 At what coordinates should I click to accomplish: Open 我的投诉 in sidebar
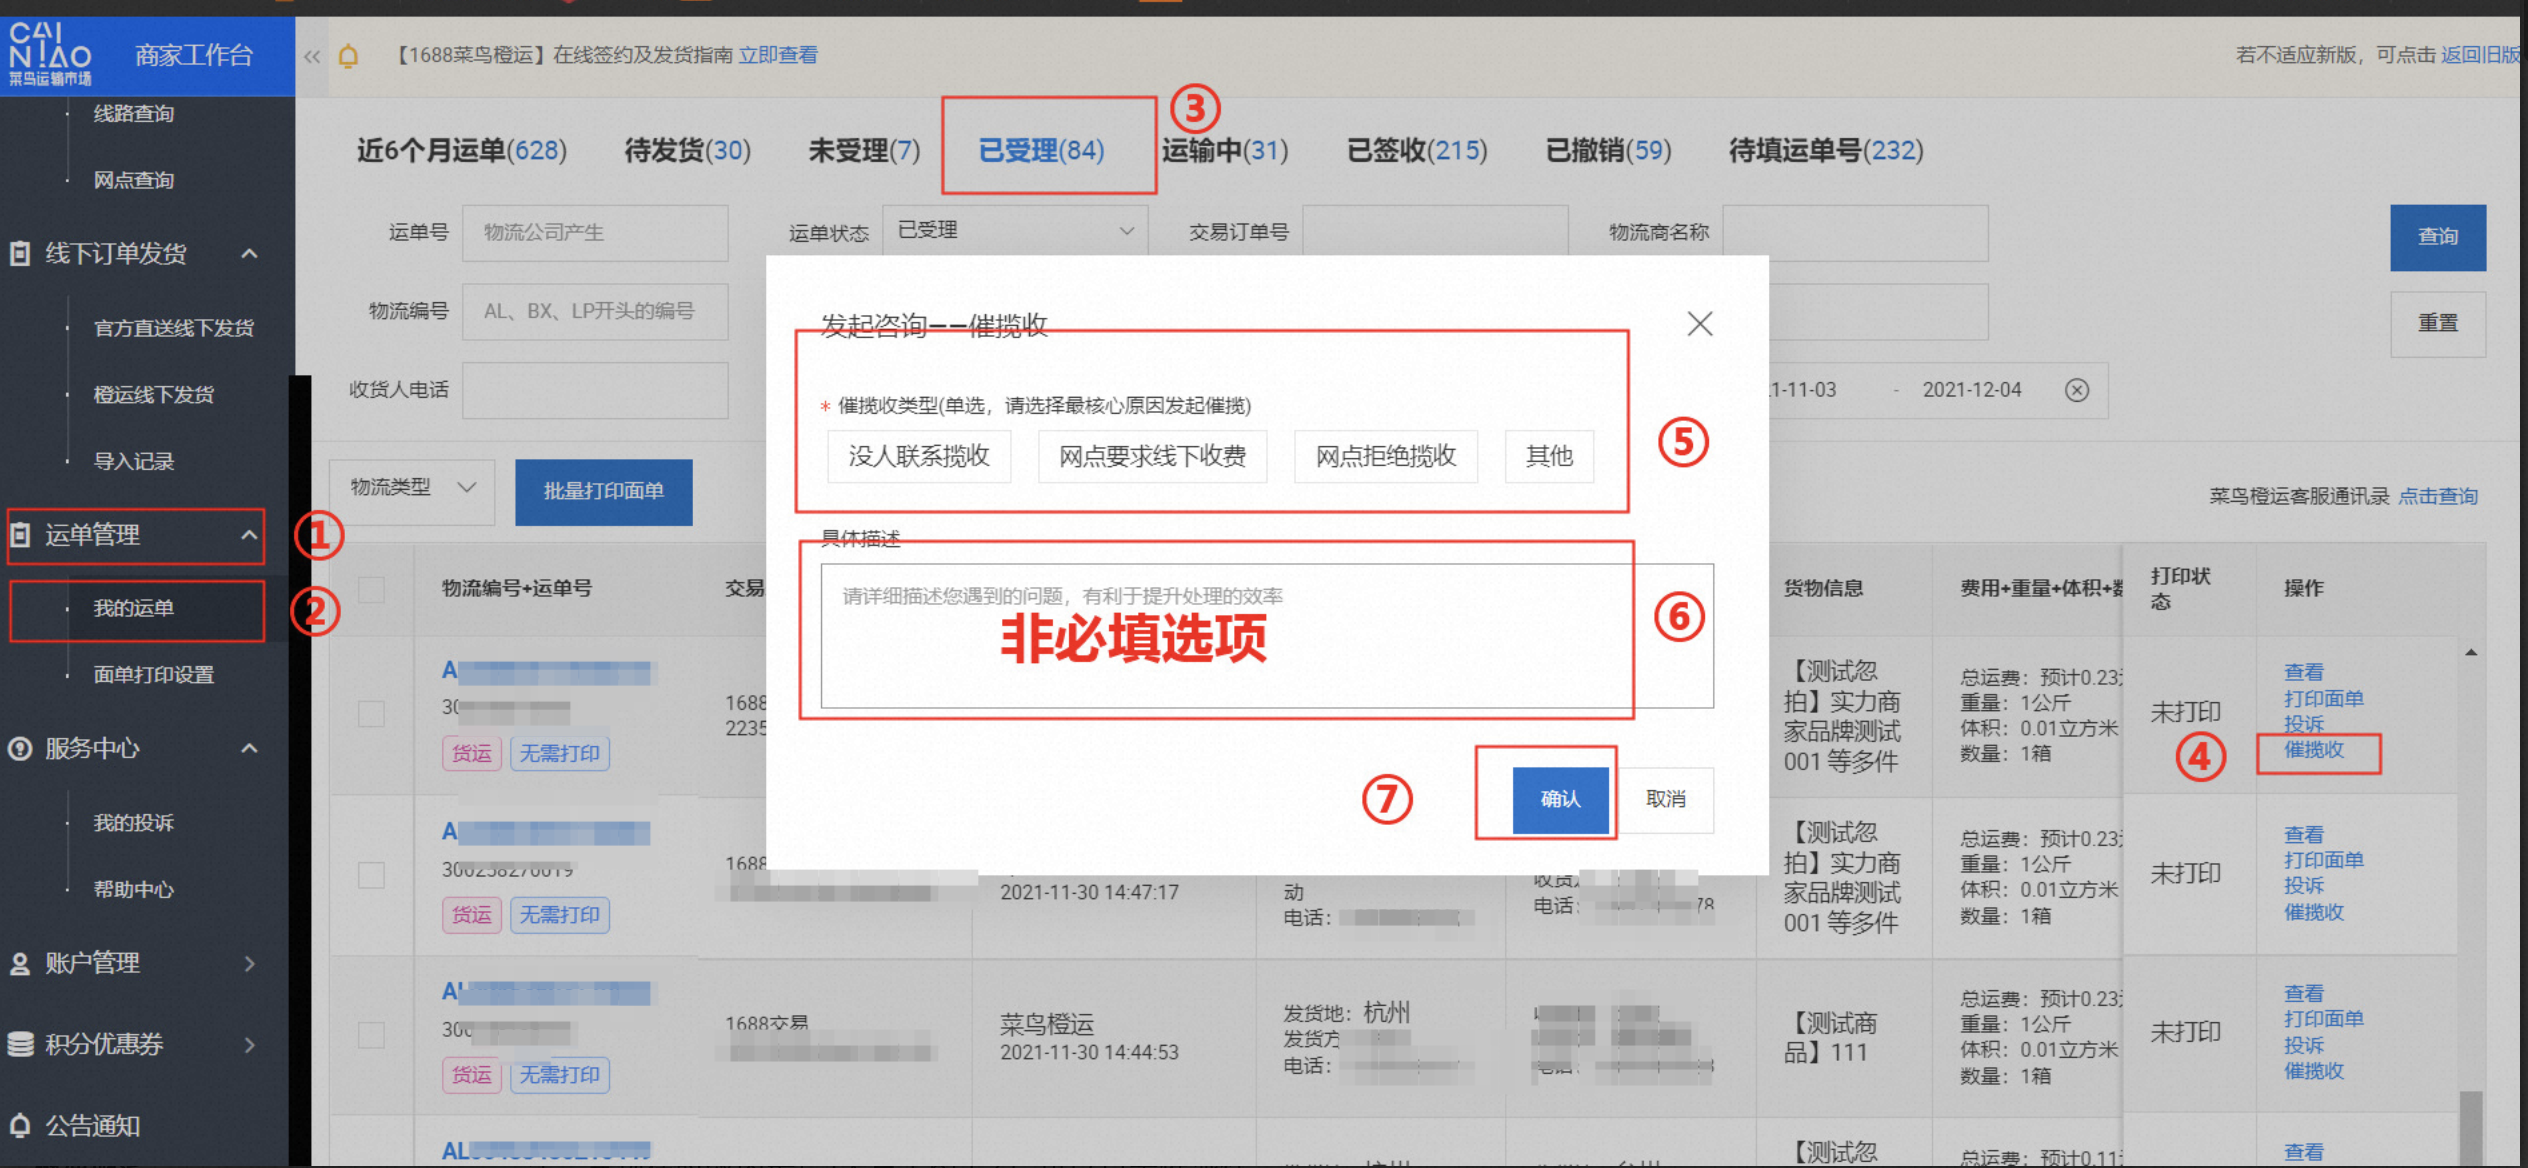pyautogui.click(x=133, y=823)
